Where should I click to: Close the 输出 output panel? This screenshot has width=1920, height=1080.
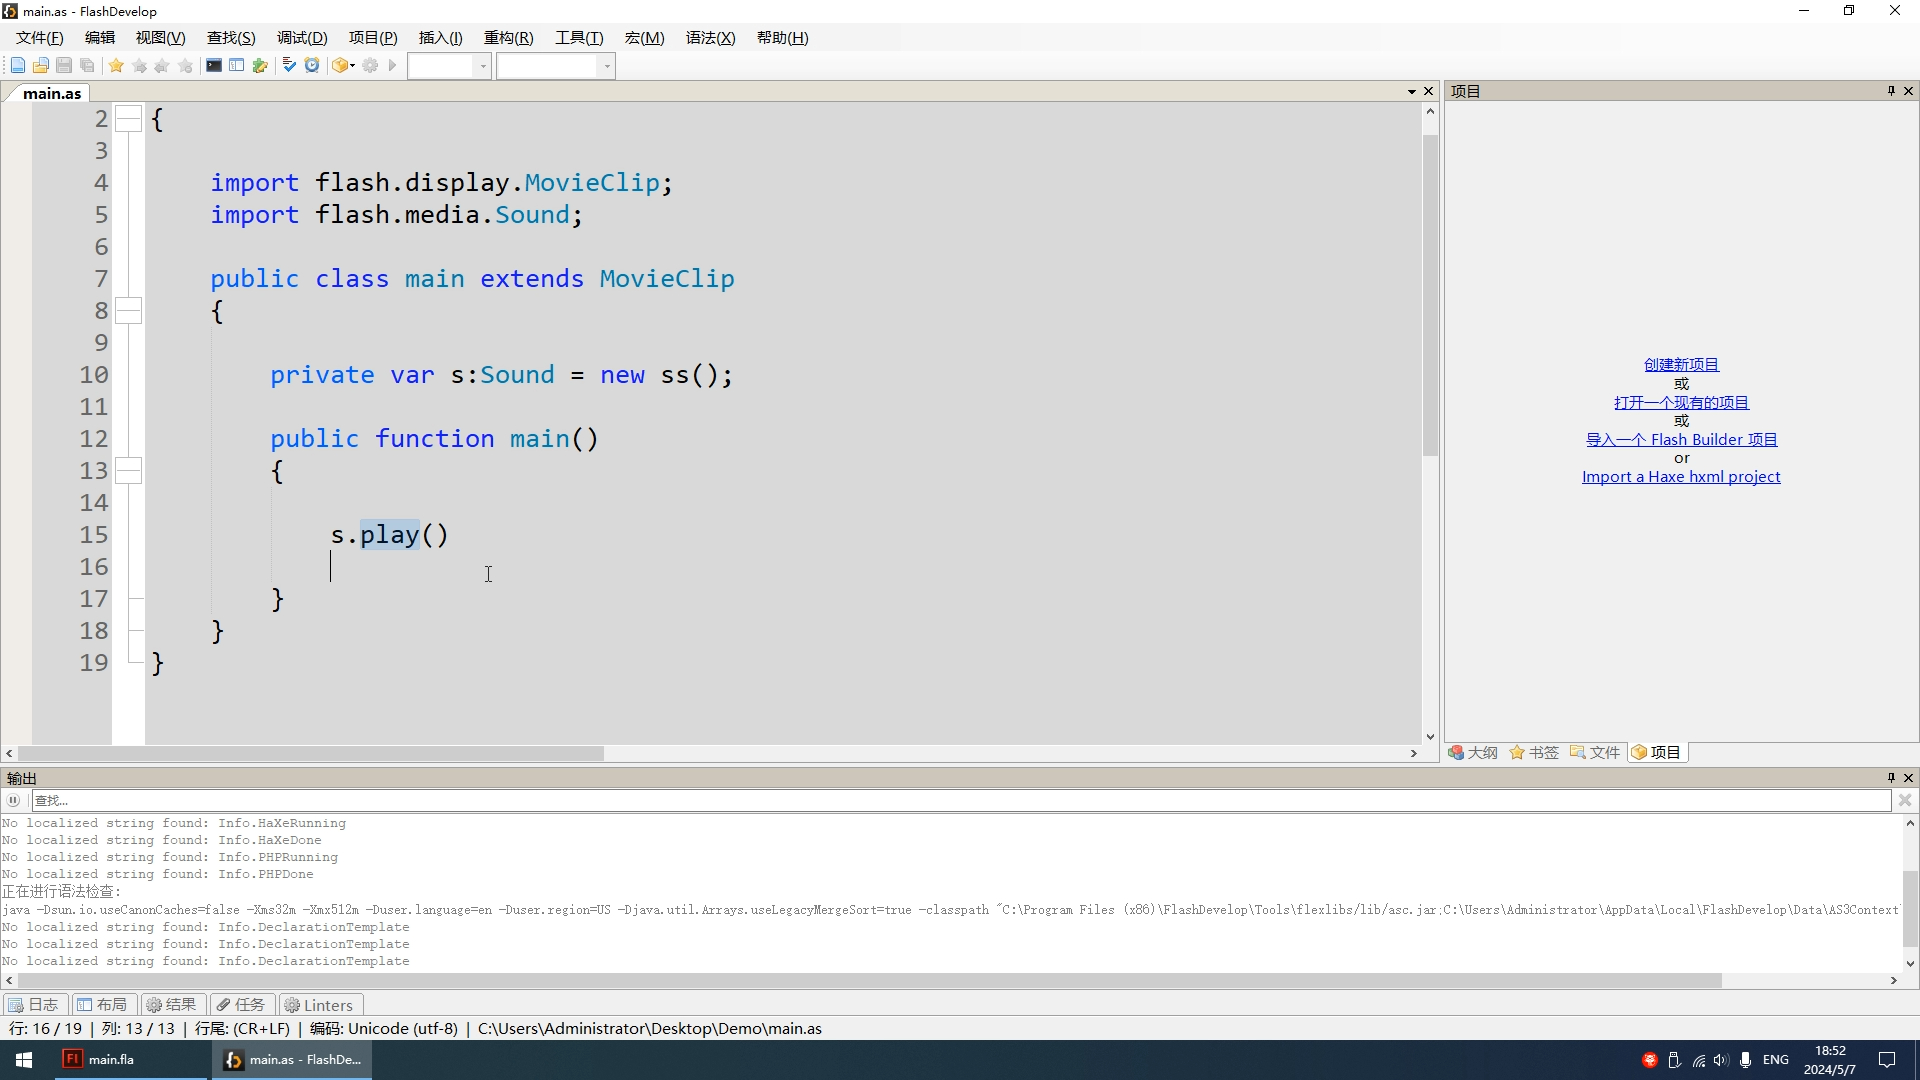coord(1908,778)
